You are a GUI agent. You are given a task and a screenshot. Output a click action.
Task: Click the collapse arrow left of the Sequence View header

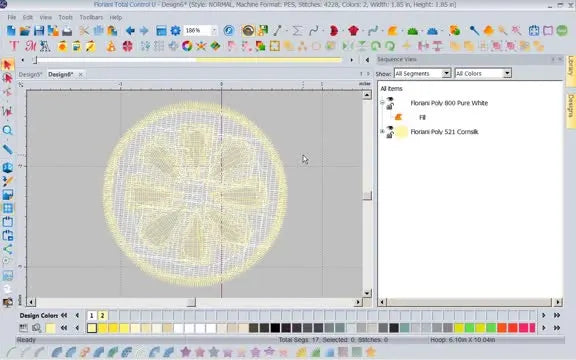point(367,60)
